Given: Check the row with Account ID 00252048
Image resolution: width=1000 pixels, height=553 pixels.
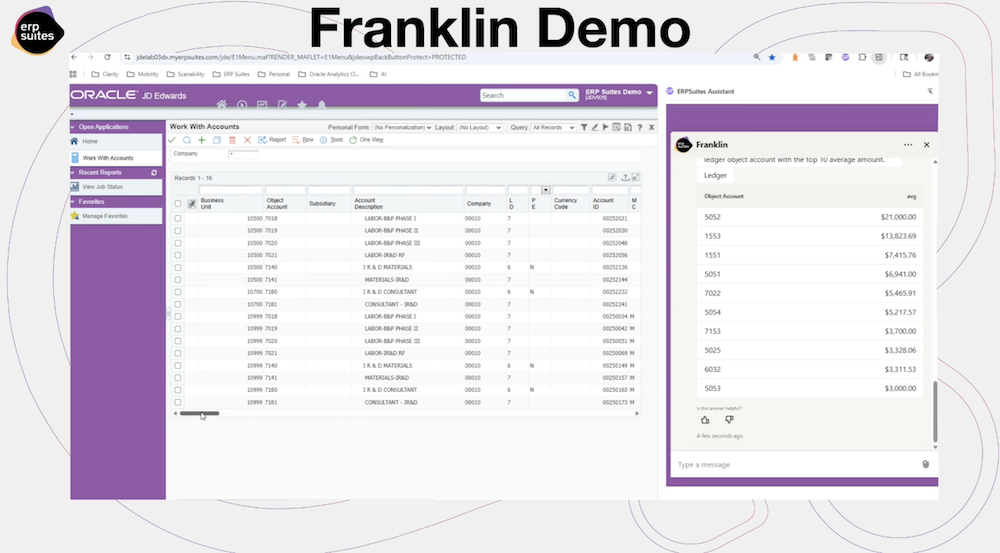Looking at the screenshot, I should [x=178, y=243].
